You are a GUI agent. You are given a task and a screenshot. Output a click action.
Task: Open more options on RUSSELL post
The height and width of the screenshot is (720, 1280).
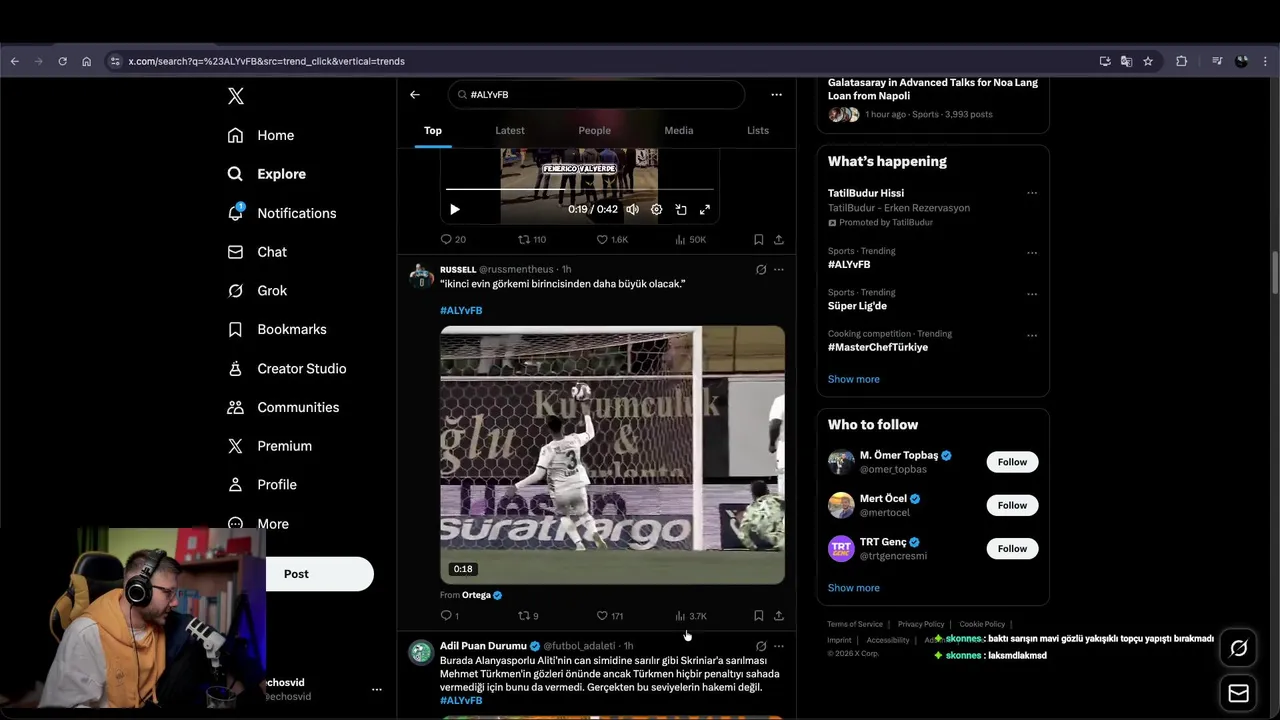point(779,270)
